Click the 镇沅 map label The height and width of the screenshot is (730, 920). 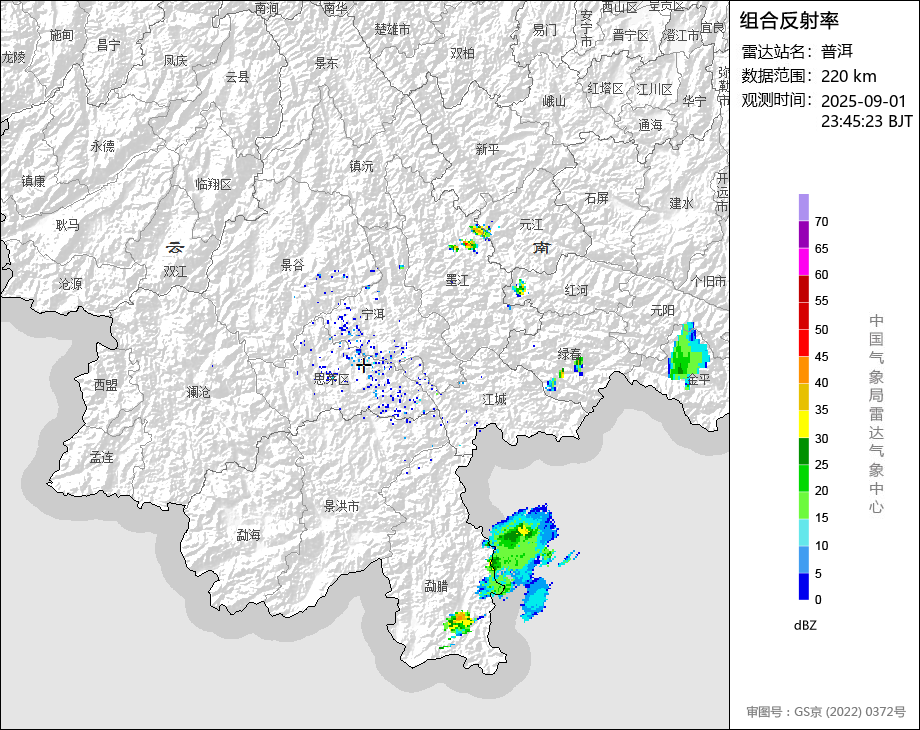(361, 166)
